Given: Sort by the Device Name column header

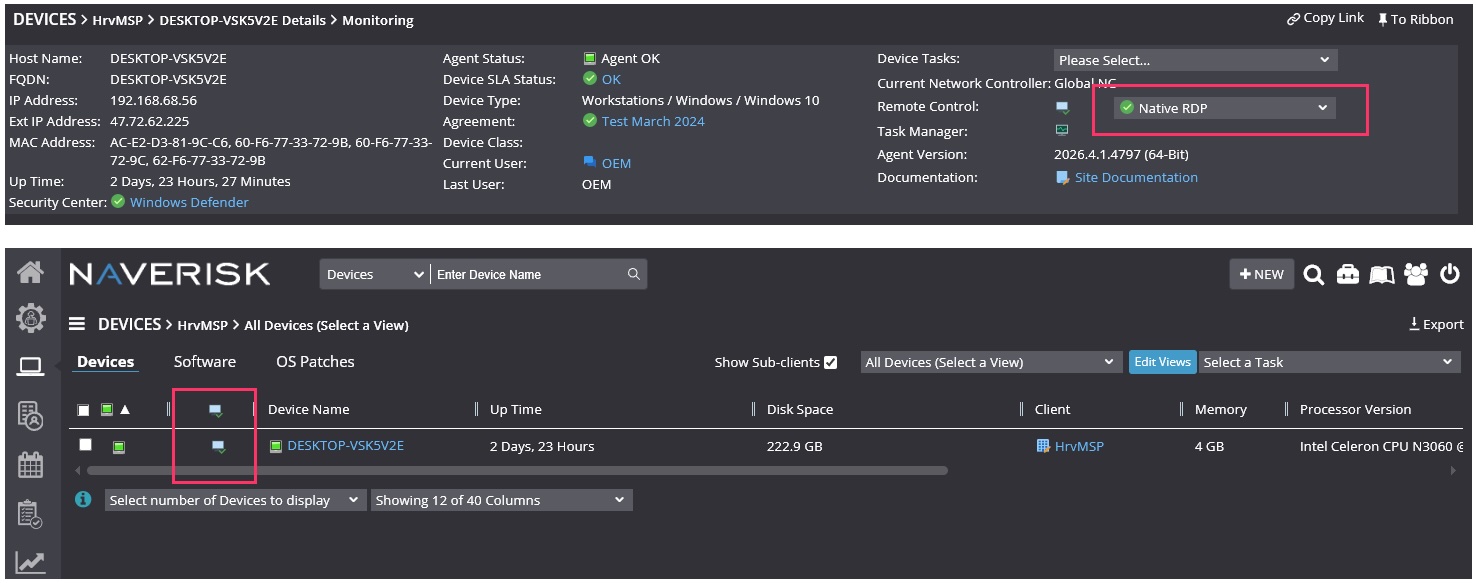Looking at the screenshot, I should click(309, 409).
